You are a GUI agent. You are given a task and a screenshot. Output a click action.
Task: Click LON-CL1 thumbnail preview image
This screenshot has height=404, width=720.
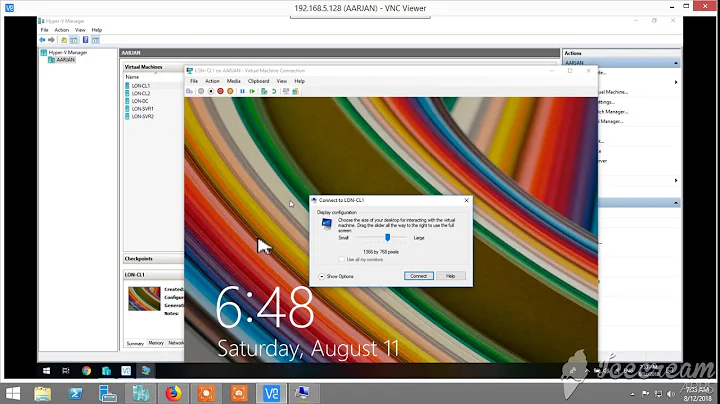coord(144,299)
